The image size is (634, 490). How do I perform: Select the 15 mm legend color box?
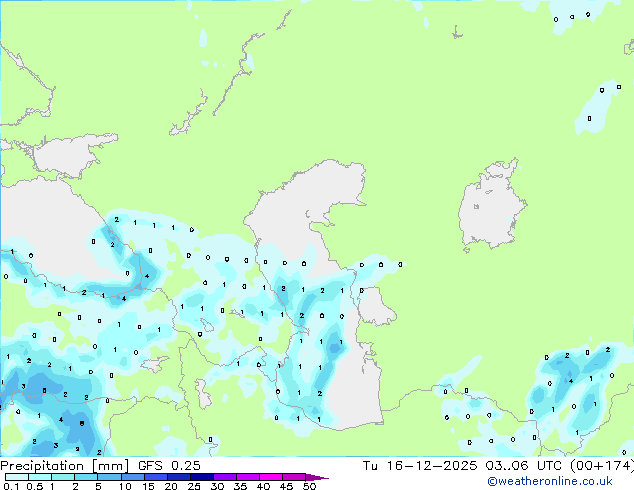pos(155,477)
